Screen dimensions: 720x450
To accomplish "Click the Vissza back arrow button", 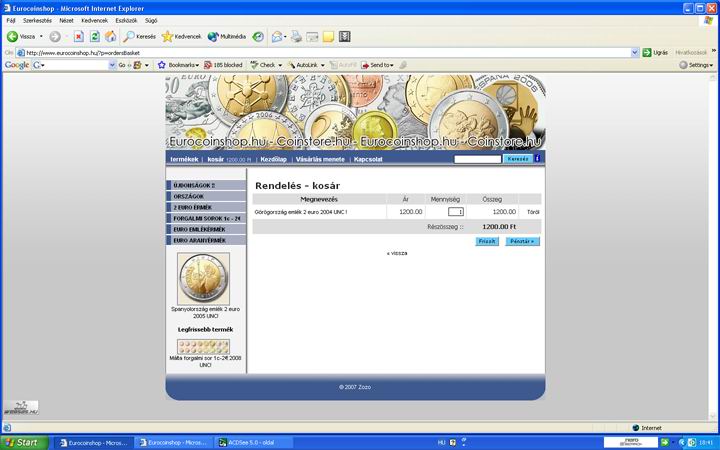I will coord(21,36).
